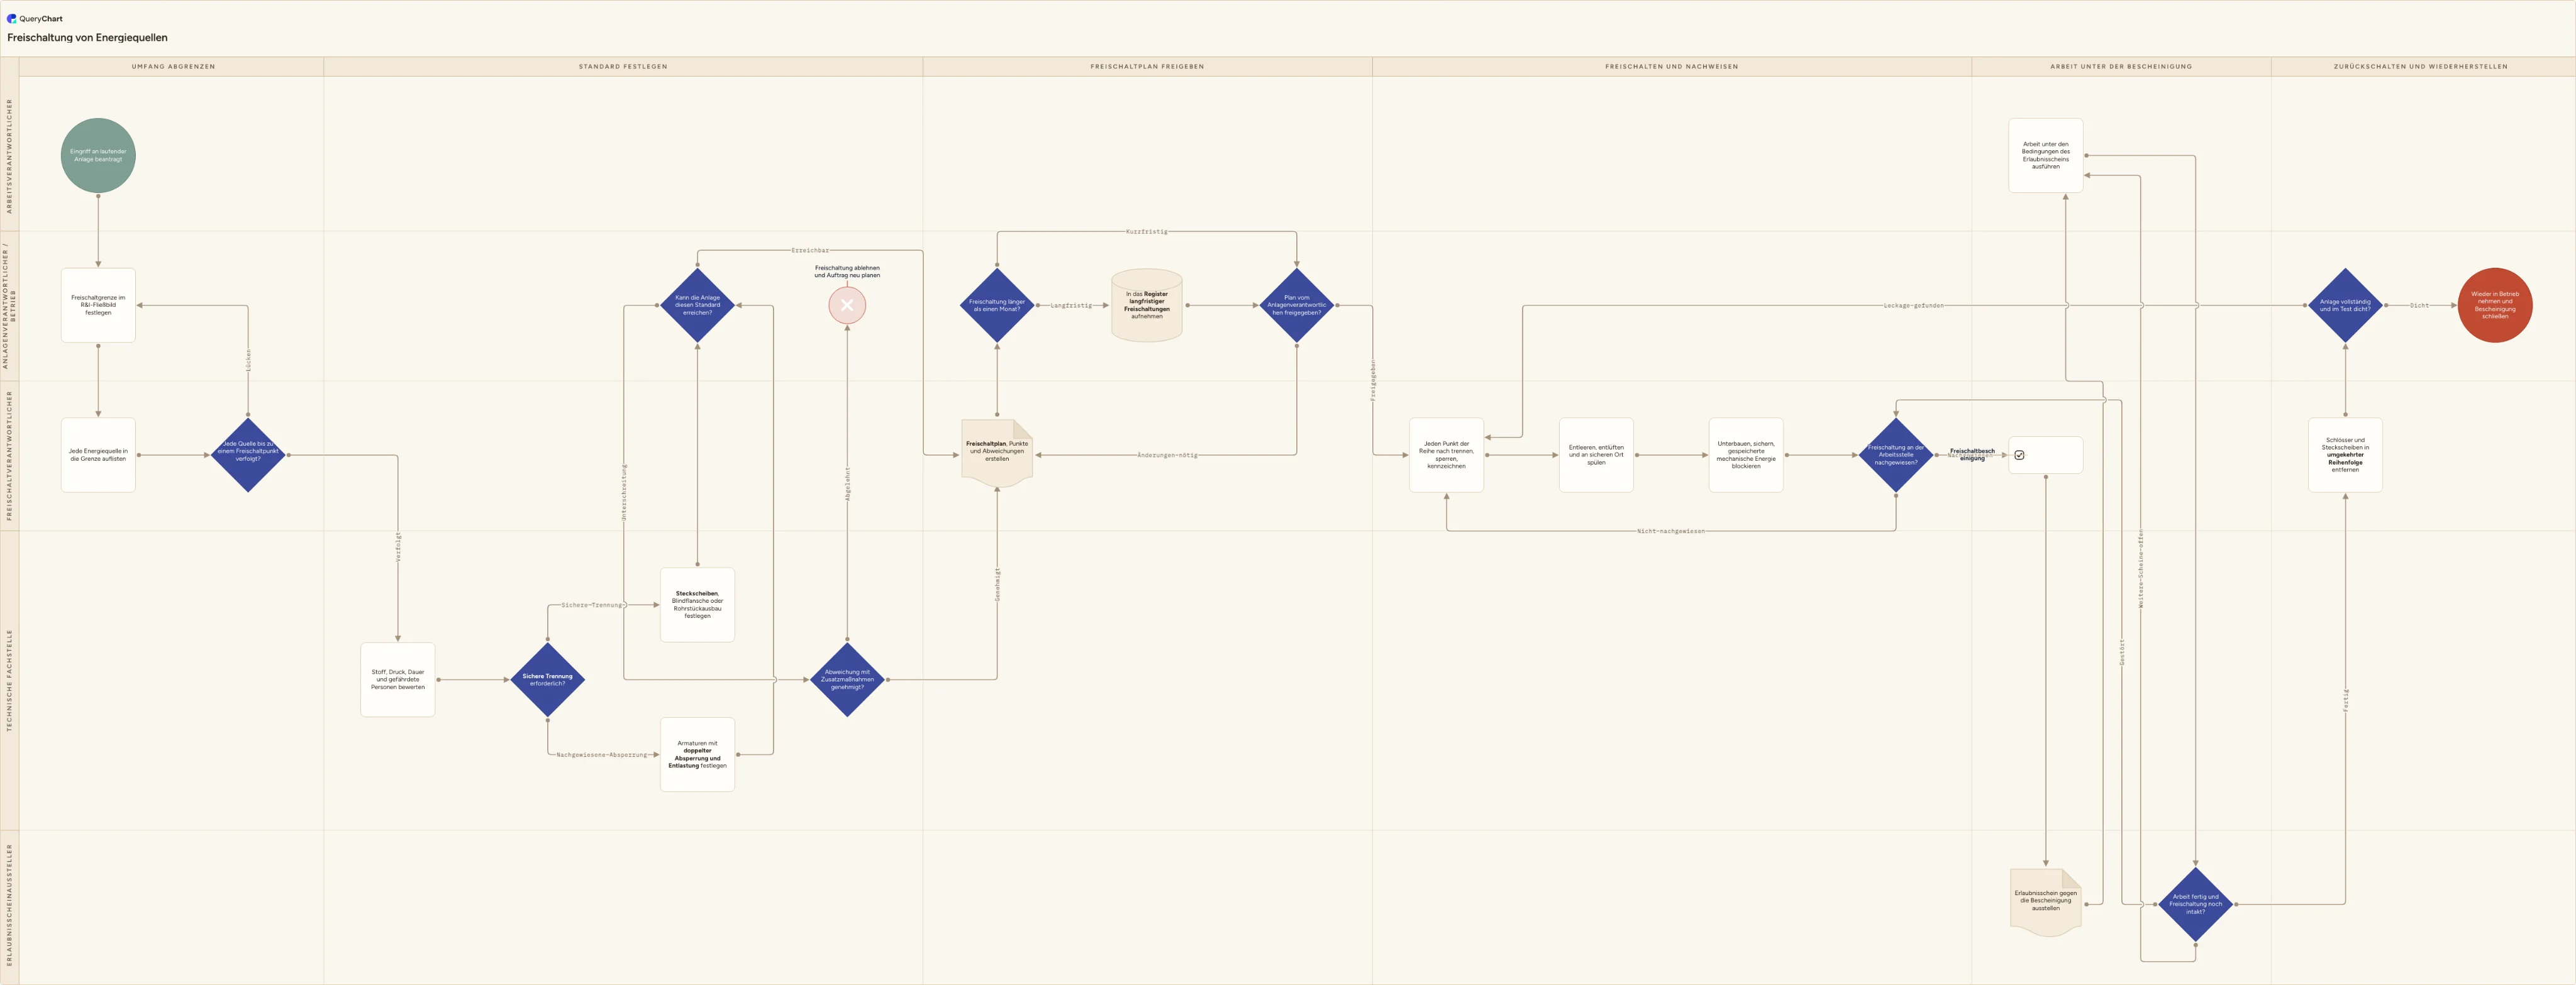Select the 'Freischaltplan, Punkte und Abweichungen erstellen' document shape

point(997,453)
